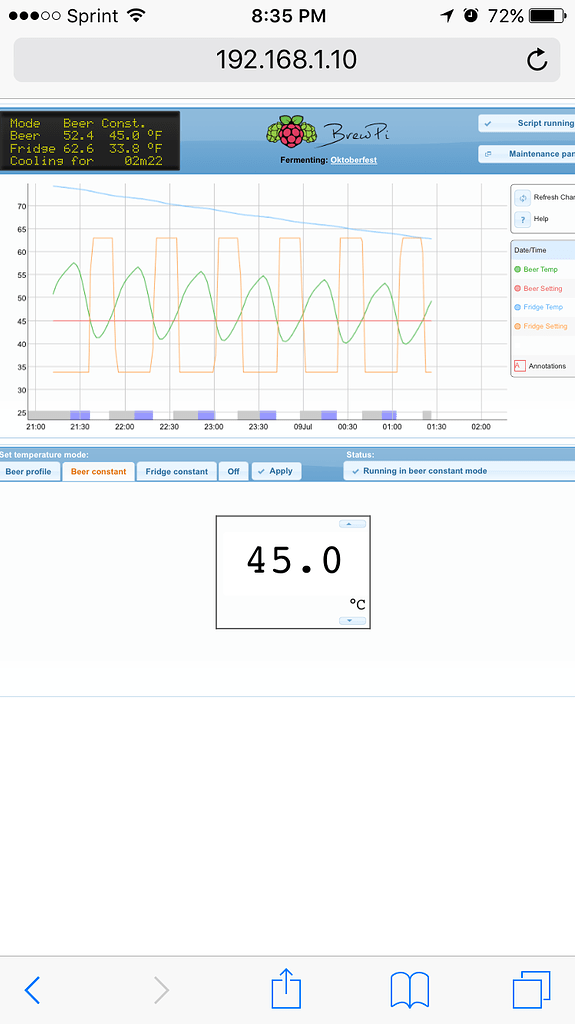The height and width of the screenshot is (1024, 575).
Task: Tap the 192.168.1.10 address bar
Action: click(x=287, y=60)
